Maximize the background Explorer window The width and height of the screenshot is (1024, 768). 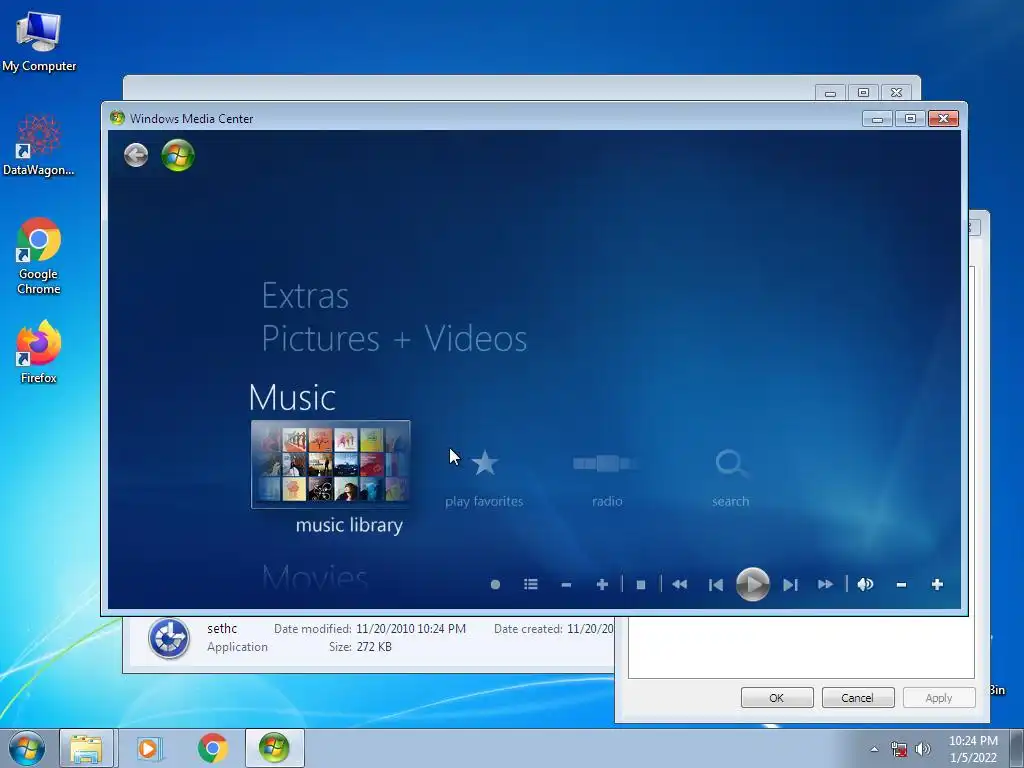(863, 93)
